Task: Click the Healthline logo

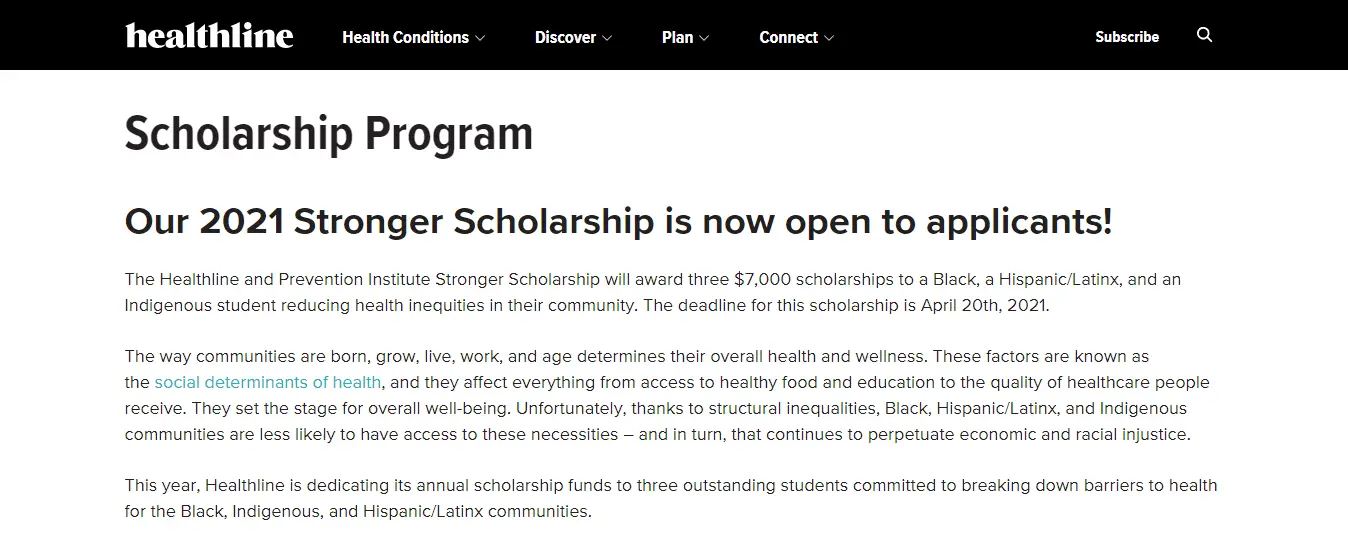Action: coord(209,36)
